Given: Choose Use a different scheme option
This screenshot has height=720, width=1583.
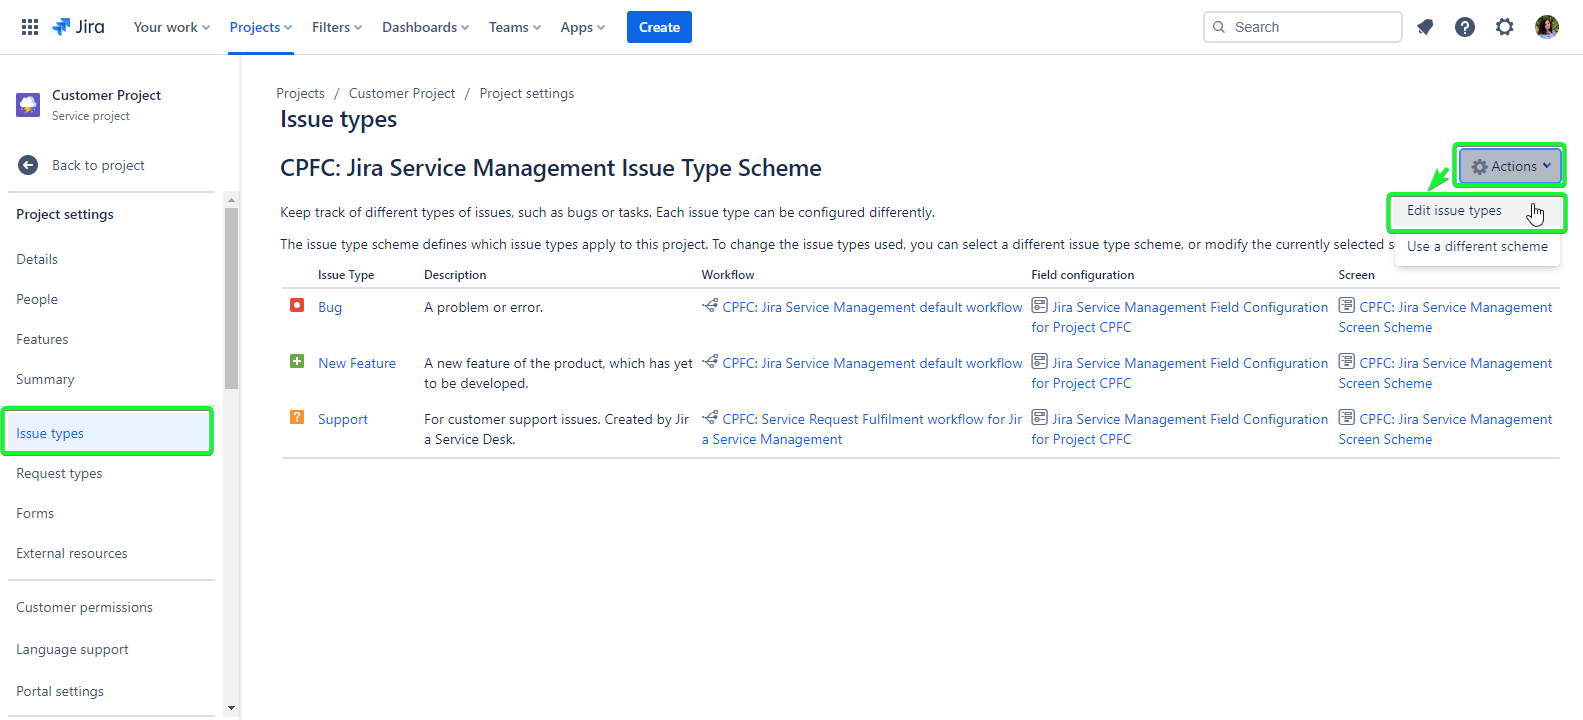Looking at the screenshot, I should coord(1477,247).
